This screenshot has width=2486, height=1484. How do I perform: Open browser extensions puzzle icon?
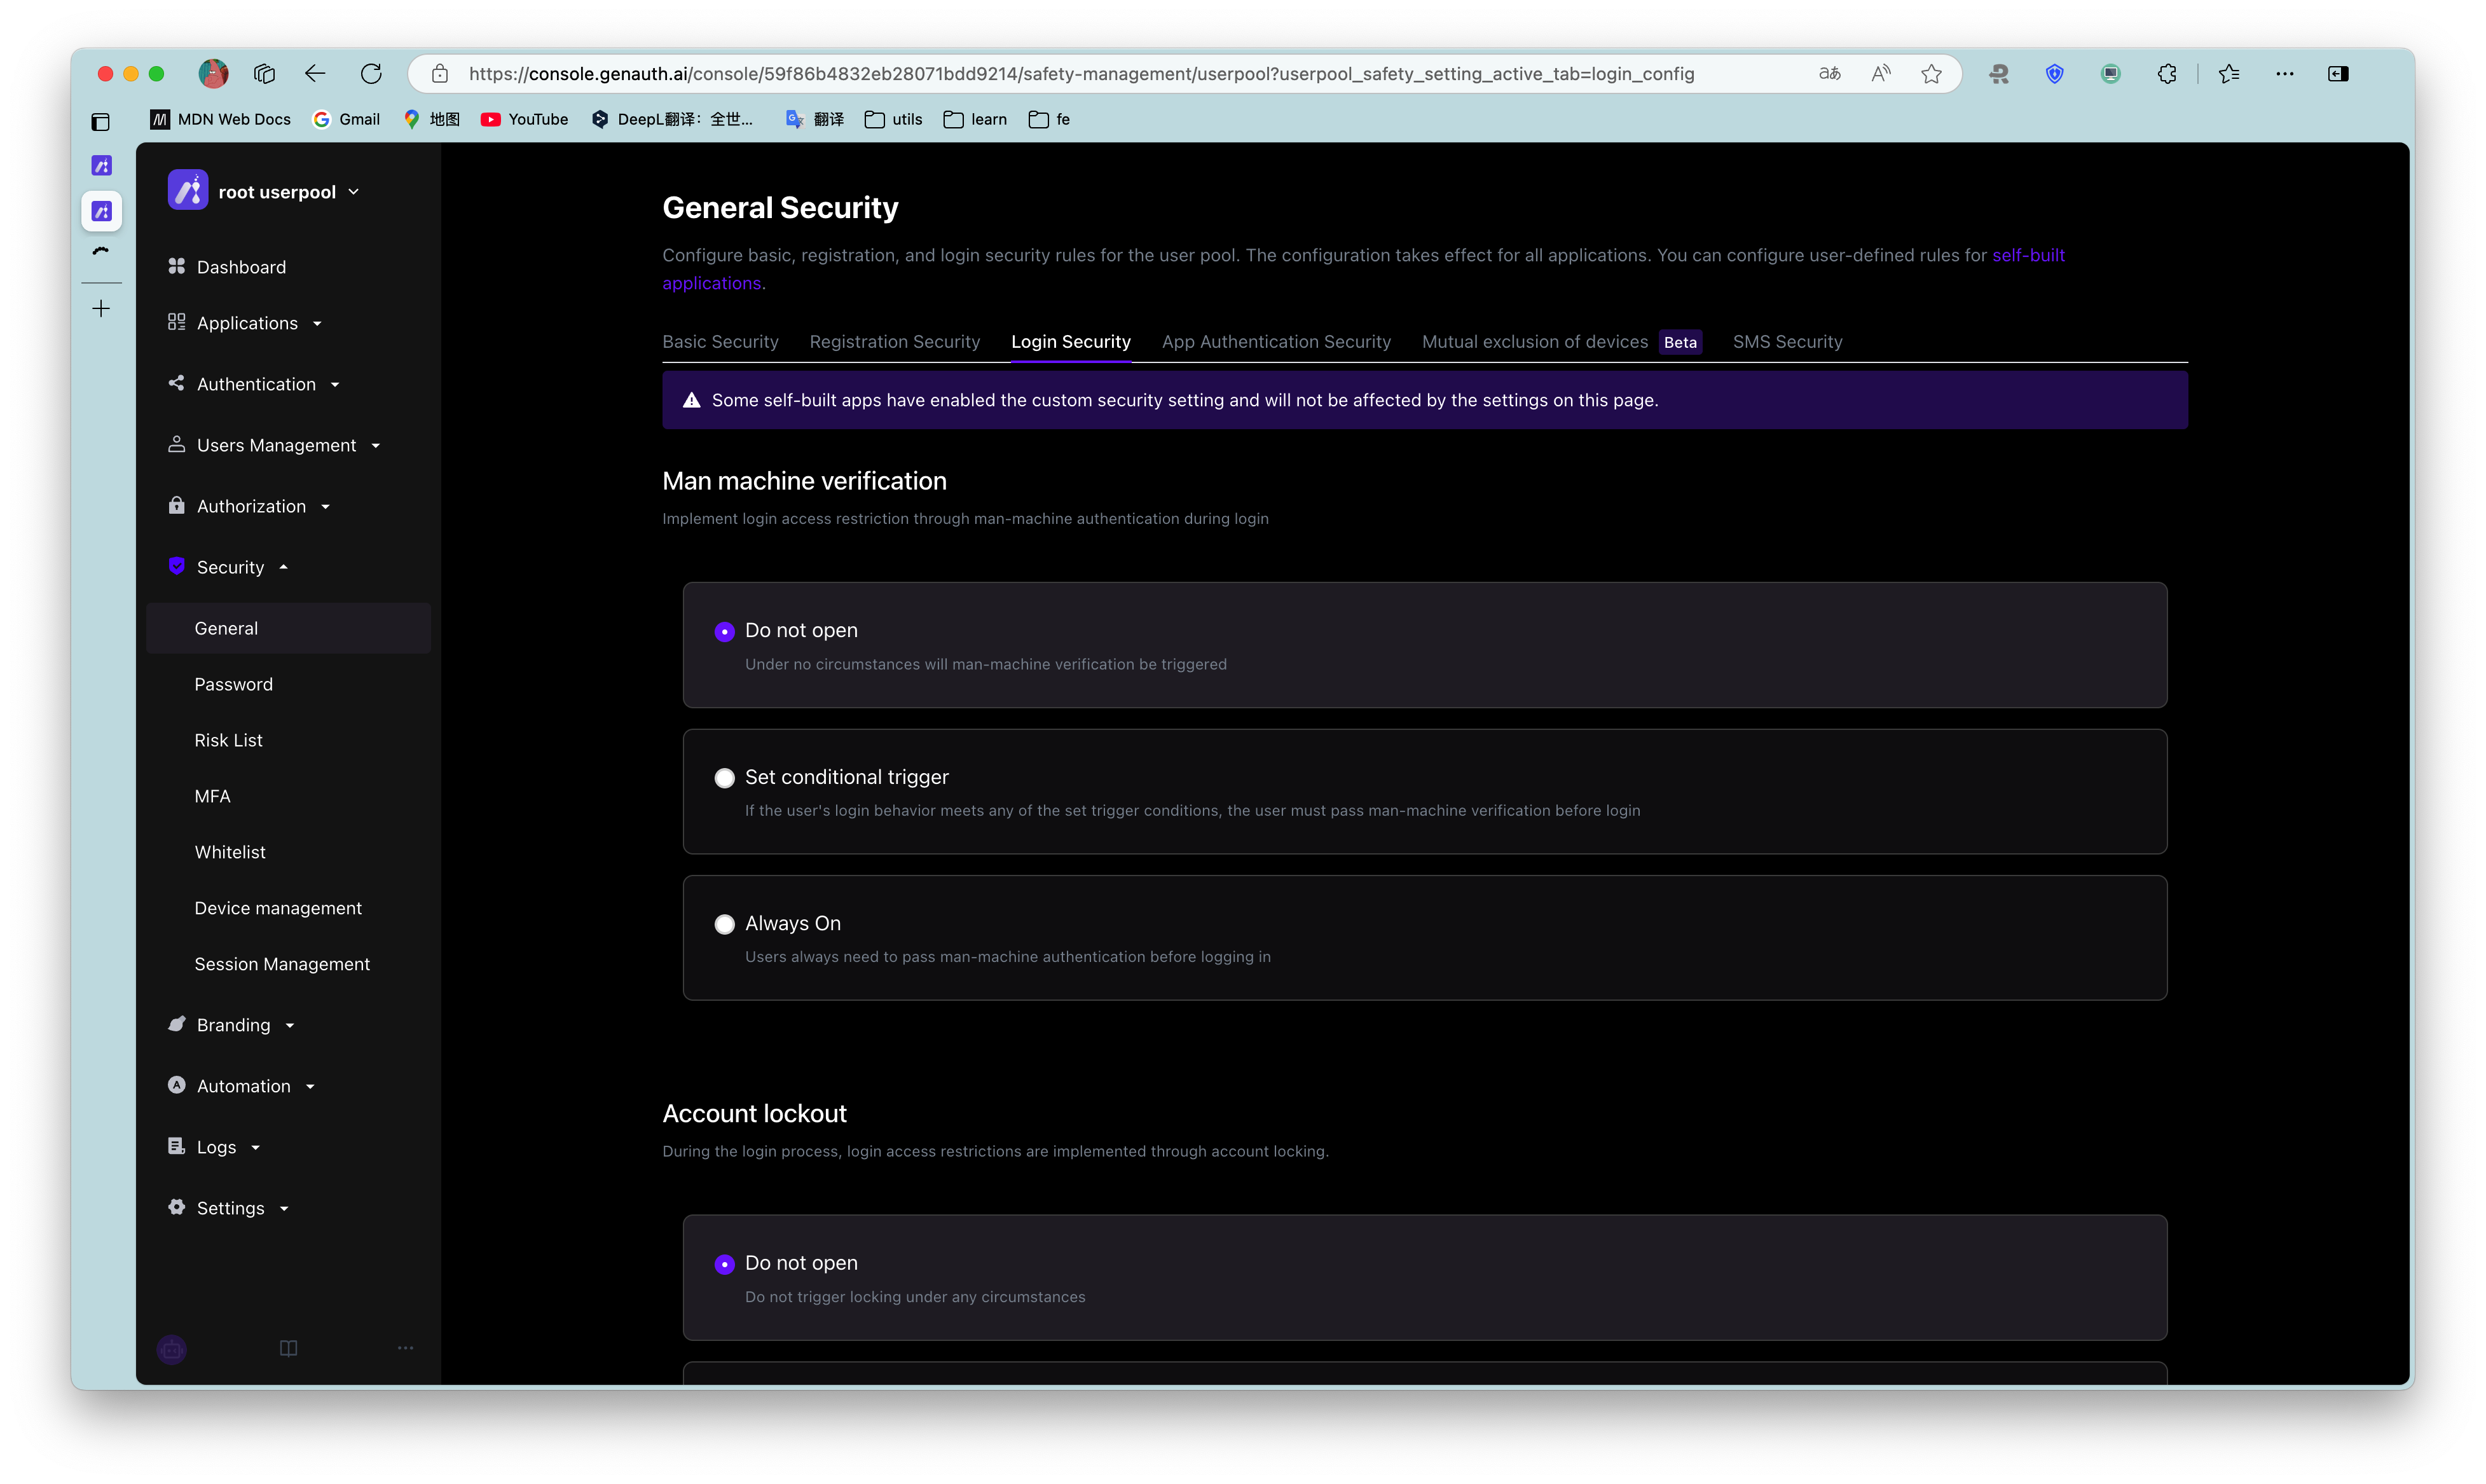coord(2166,74)
